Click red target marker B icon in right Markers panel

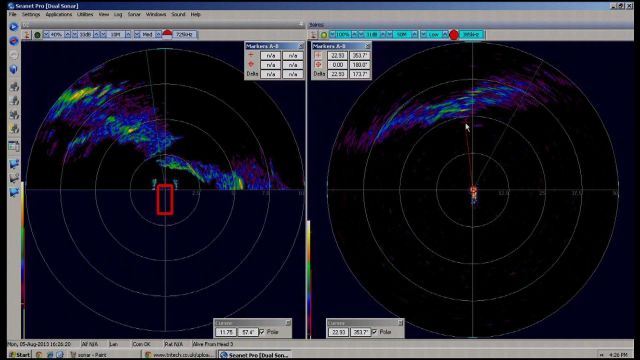point(318,64)
